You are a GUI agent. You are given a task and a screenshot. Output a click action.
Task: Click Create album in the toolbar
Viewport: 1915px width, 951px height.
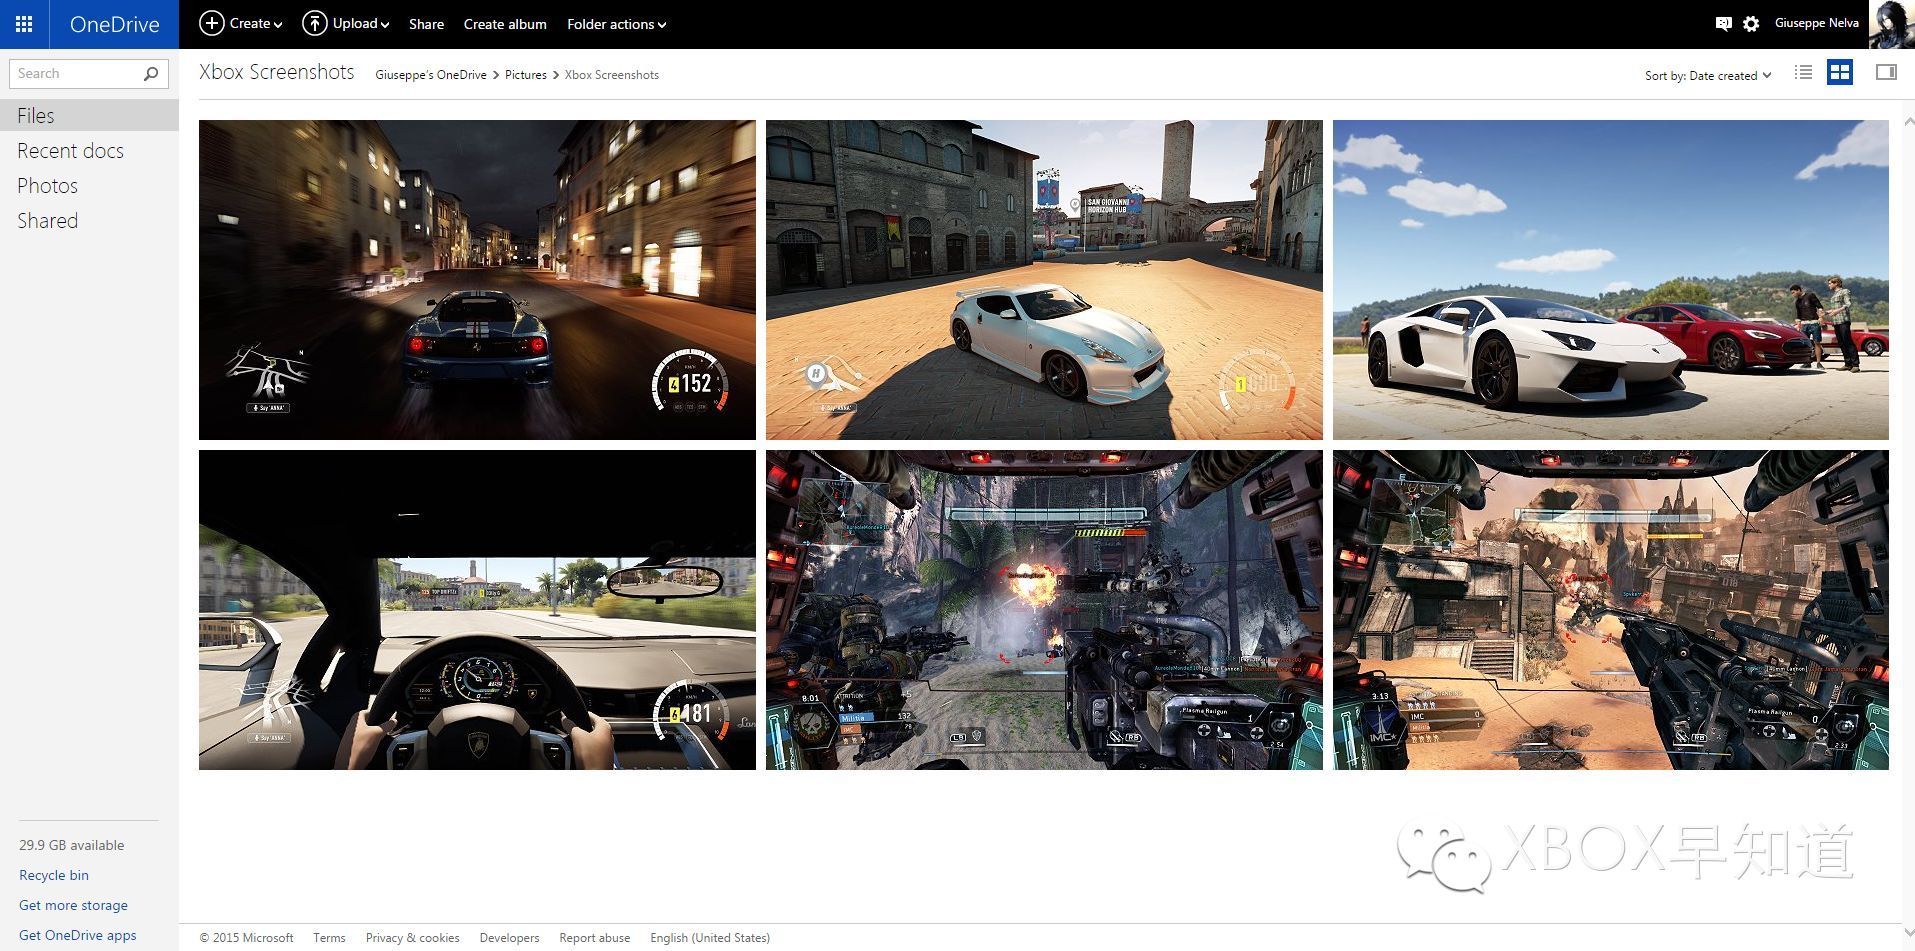coord(505,24)
